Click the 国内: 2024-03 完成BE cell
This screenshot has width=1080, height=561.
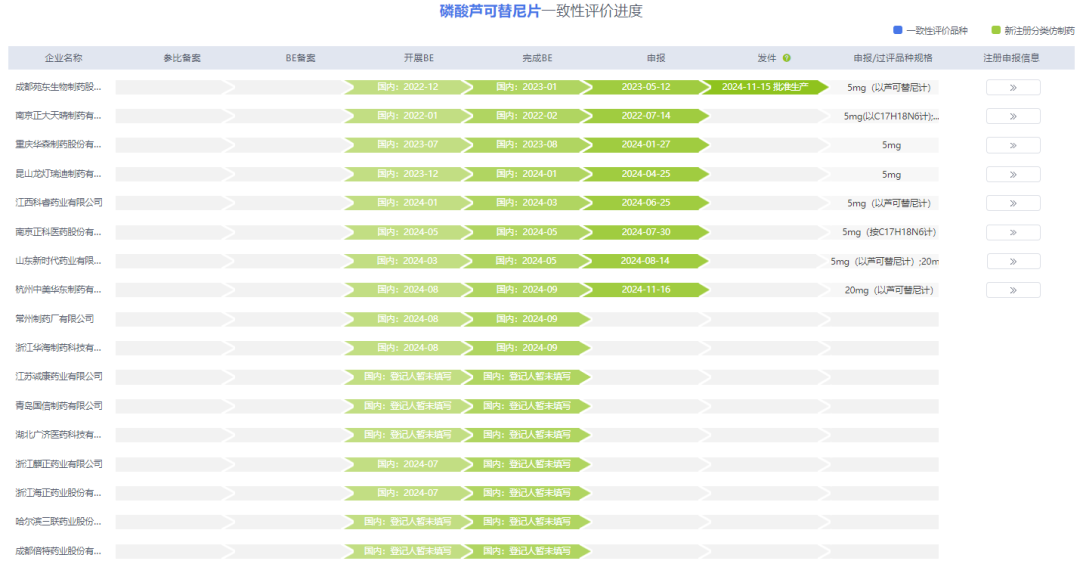pyautogui.click(x=527, y=203)
